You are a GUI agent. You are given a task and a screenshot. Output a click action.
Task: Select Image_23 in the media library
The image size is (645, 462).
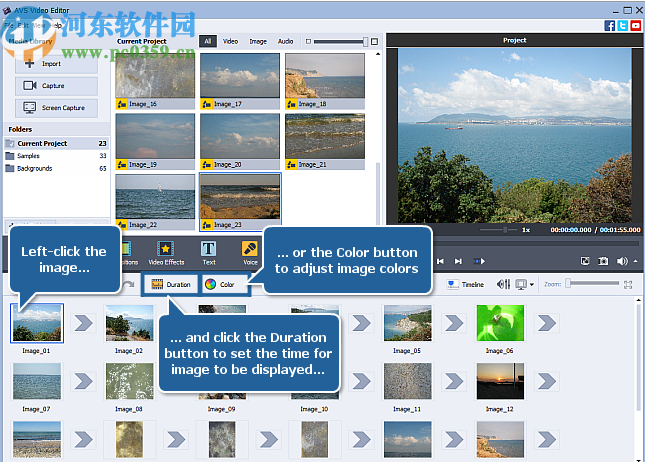(240, 202)
